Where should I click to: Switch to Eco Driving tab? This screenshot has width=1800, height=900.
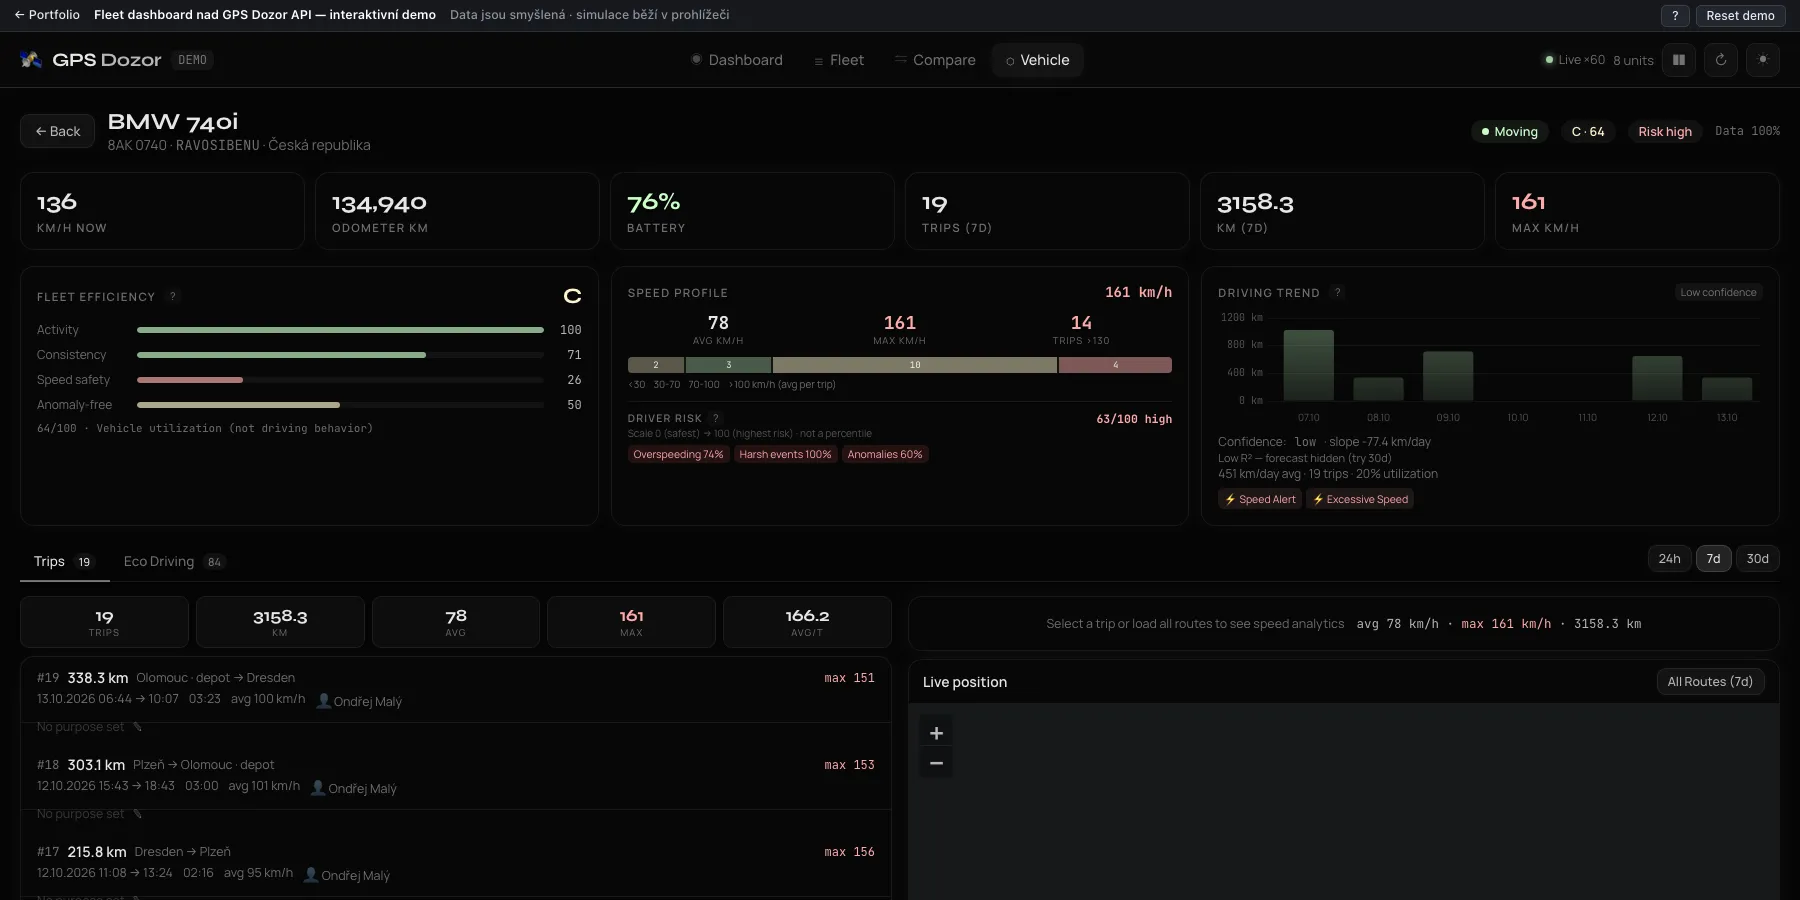click(174, 561)
